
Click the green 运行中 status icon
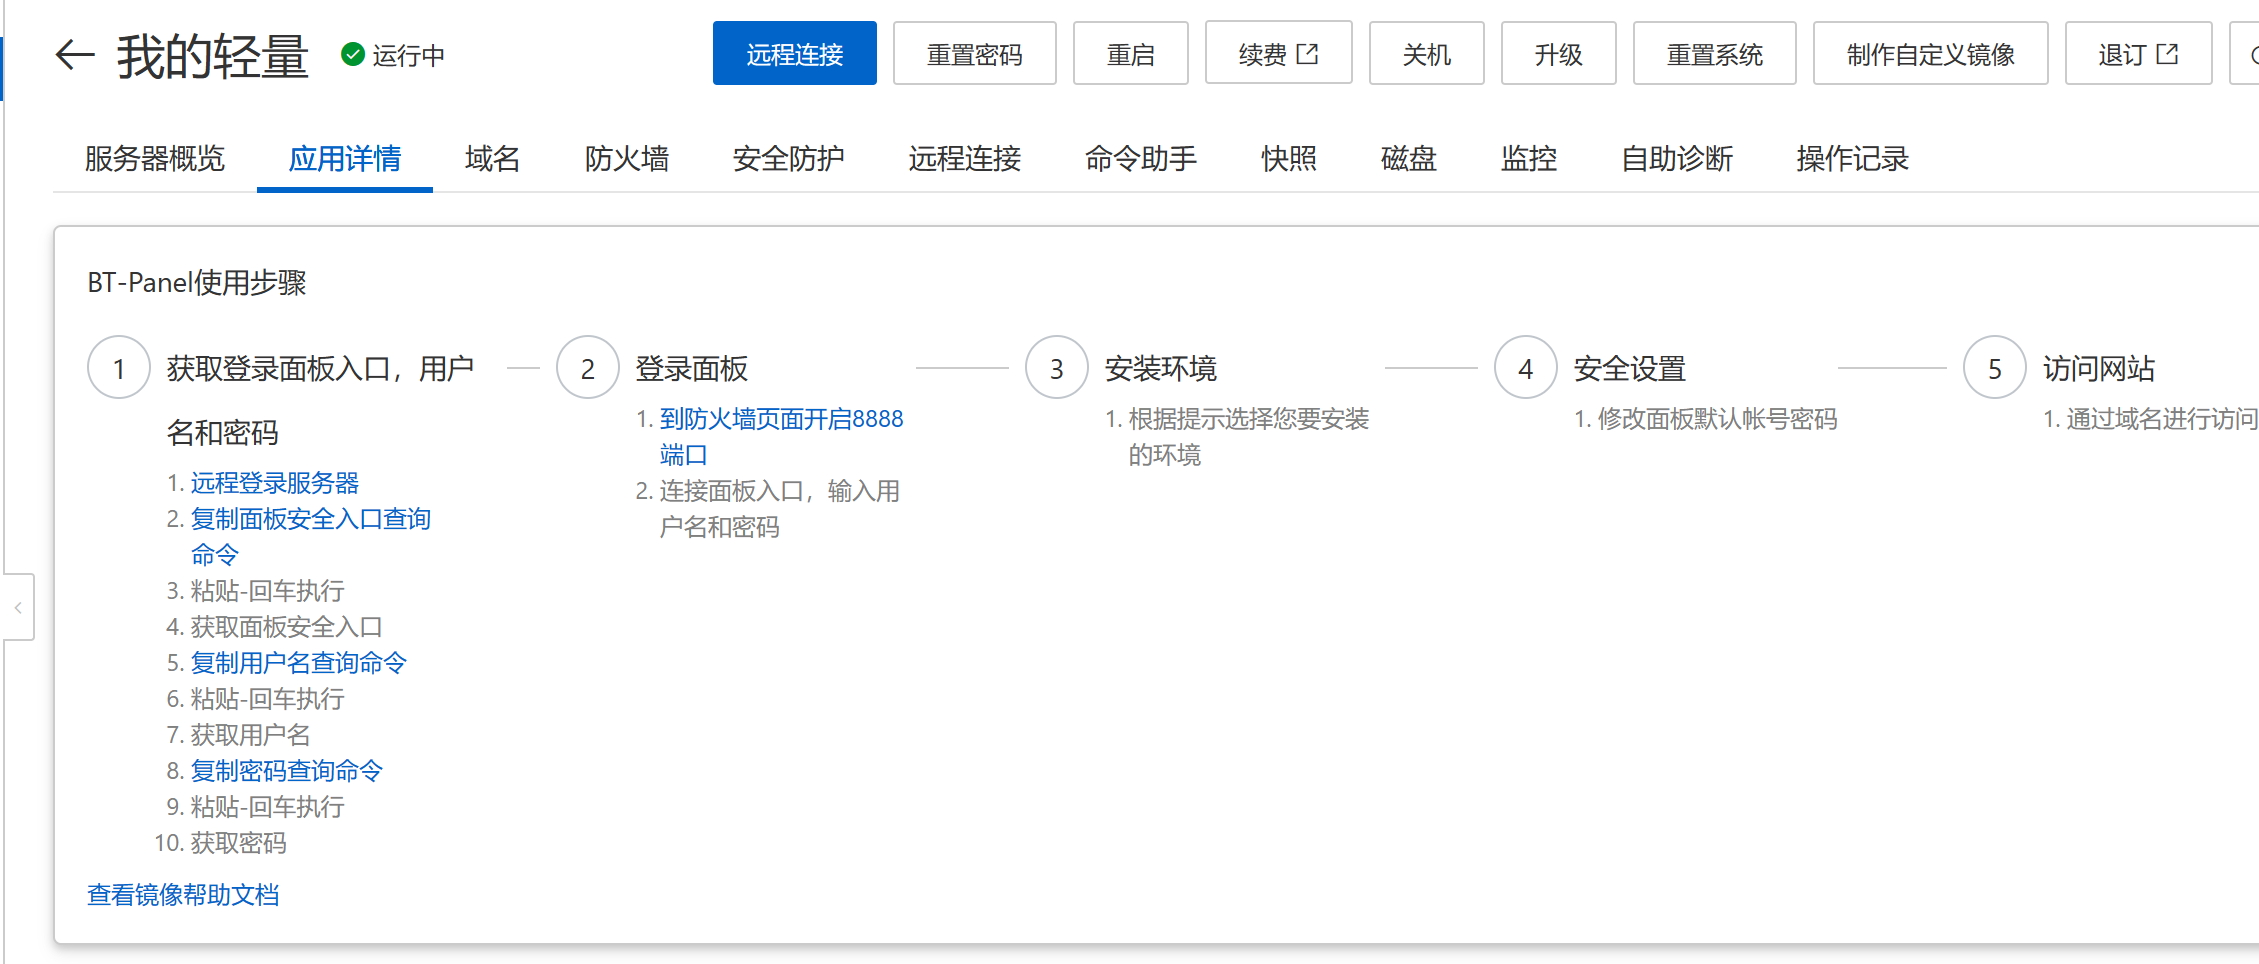tap(352, 54)
